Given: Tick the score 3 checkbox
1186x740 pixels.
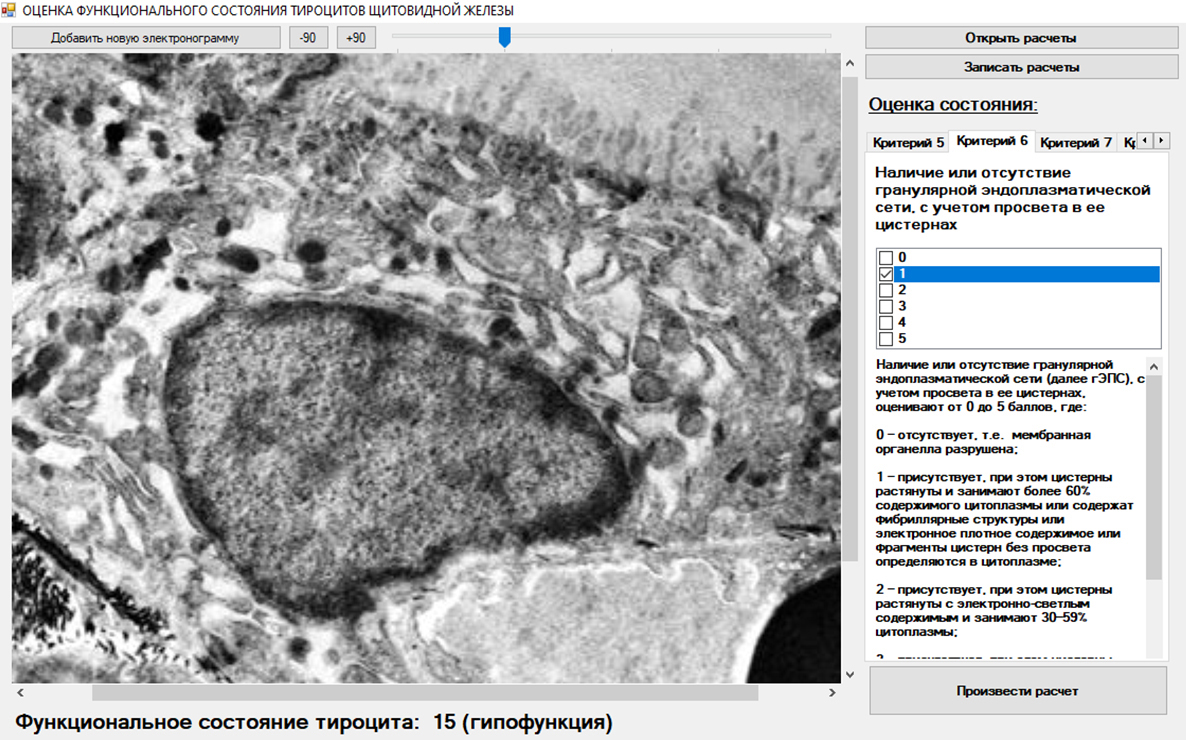Looking at the screenshot, I should [x=885, y=306].
